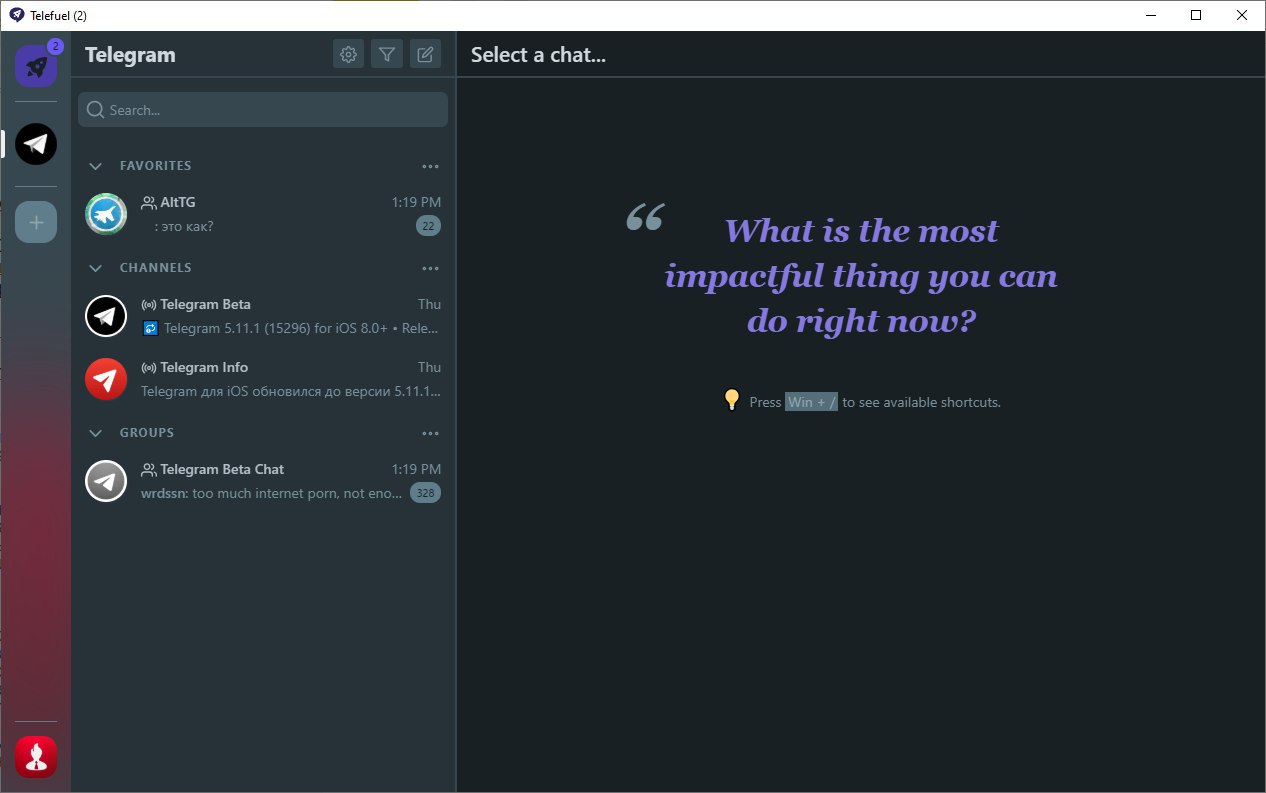Open the Telegram Beta channel

tap(263, 316)
